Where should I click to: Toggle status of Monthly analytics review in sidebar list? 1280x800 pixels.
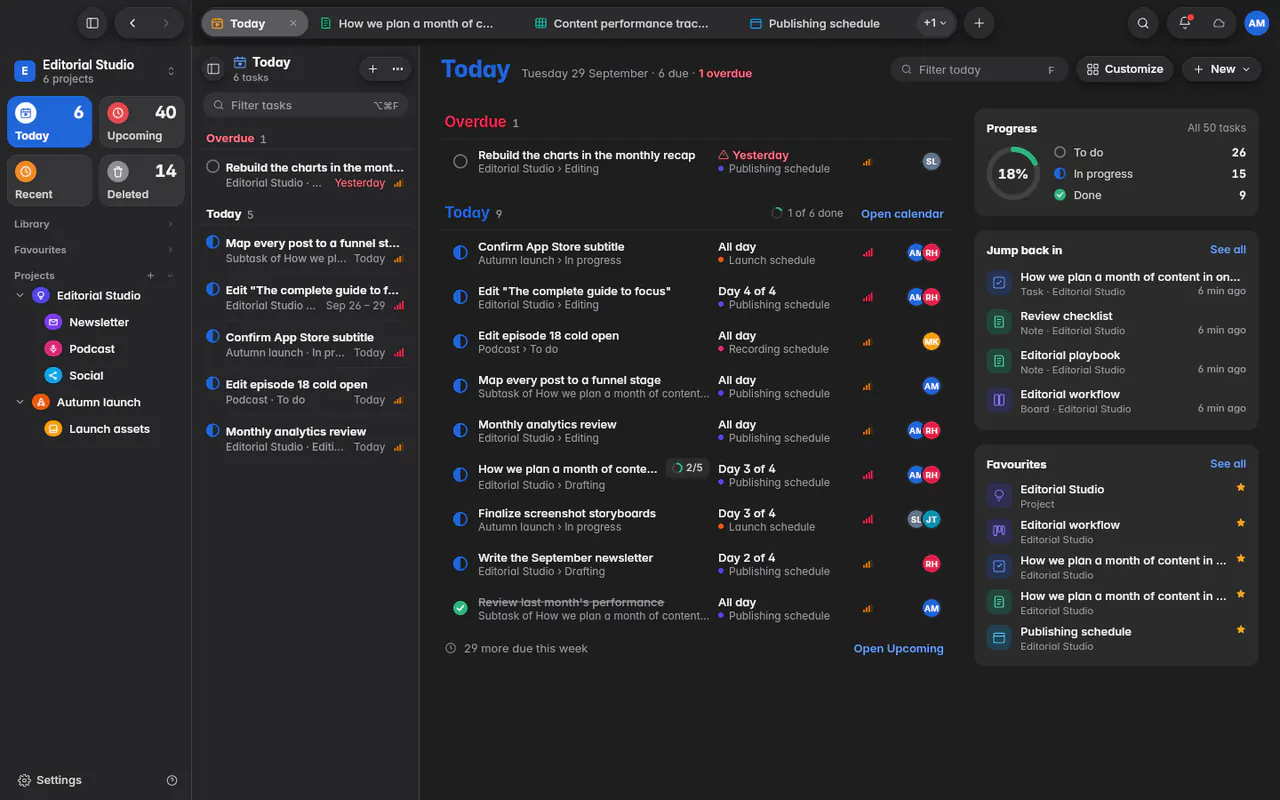pos(213,431)
